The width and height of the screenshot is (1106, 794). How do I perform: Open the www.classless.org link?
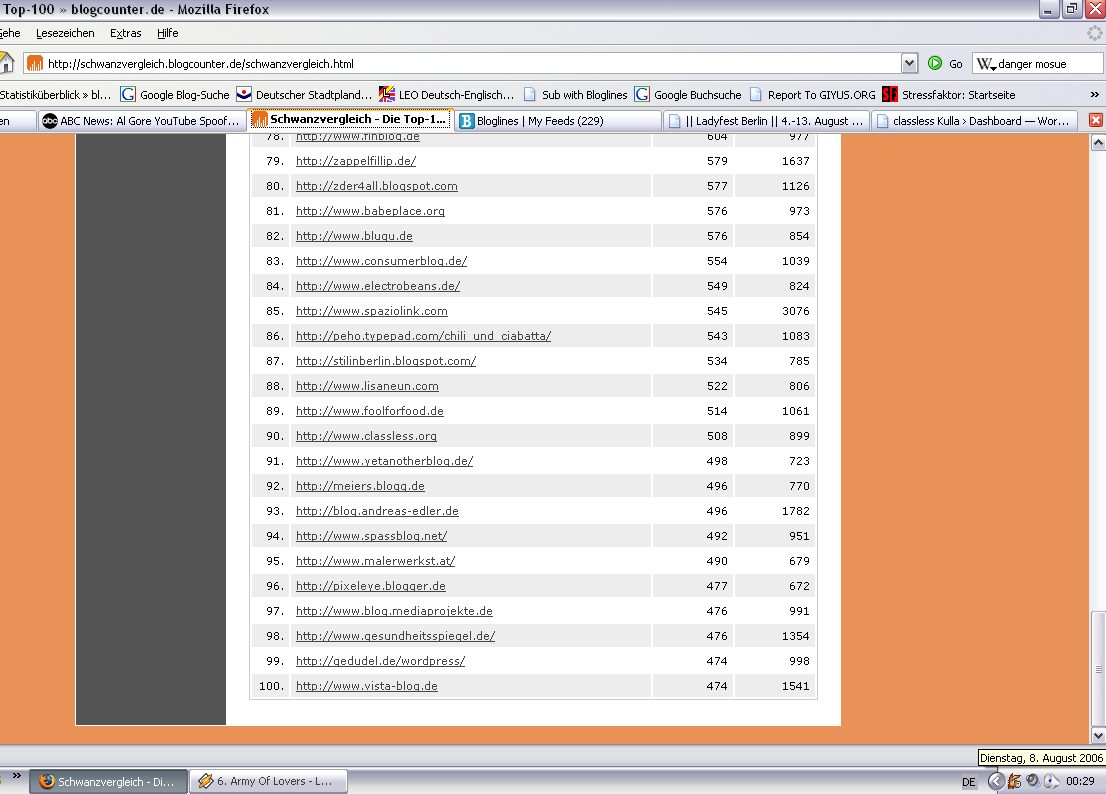tap(366, 436)
